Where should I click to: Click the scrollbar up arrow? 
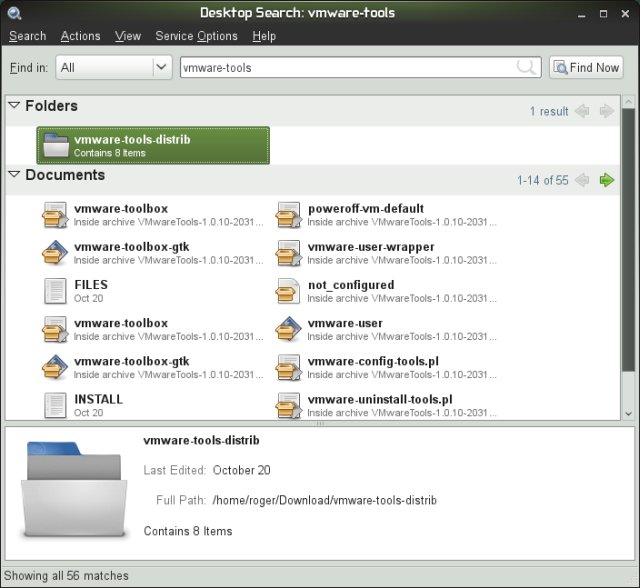[x=628, y=101]
